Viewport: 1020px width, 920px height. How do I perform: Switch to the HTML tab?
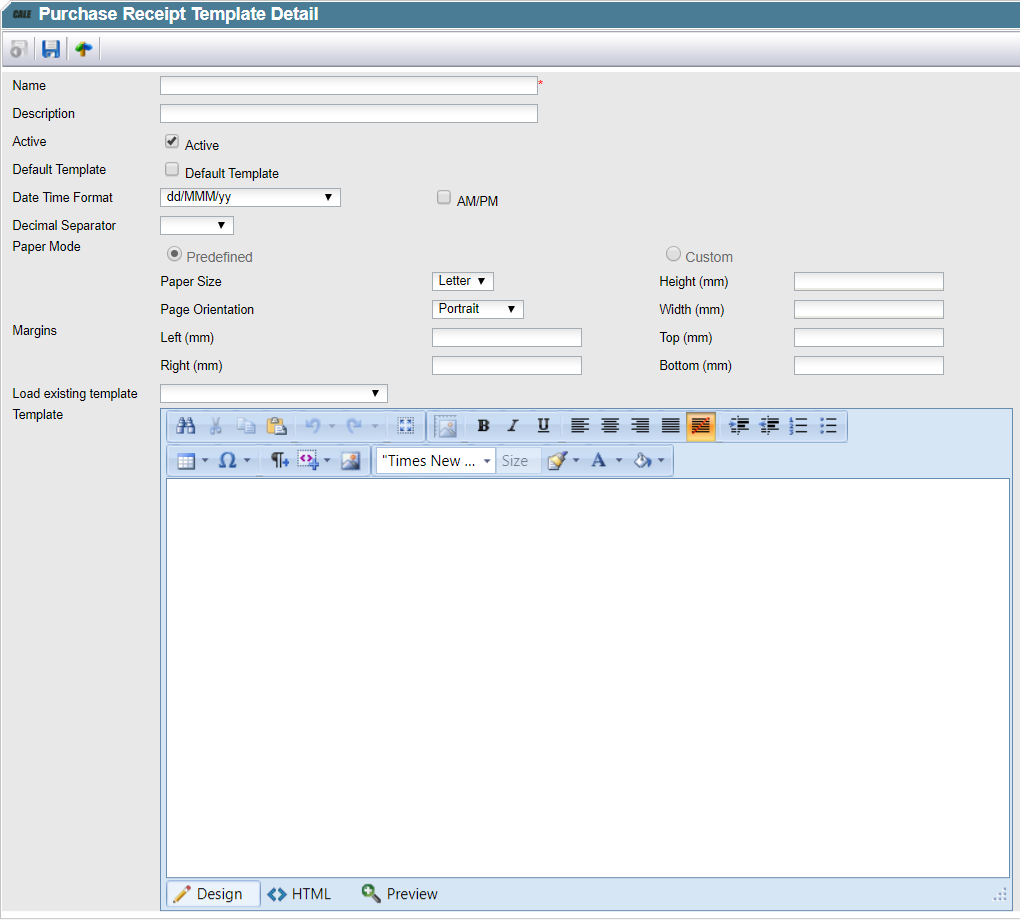299,894
